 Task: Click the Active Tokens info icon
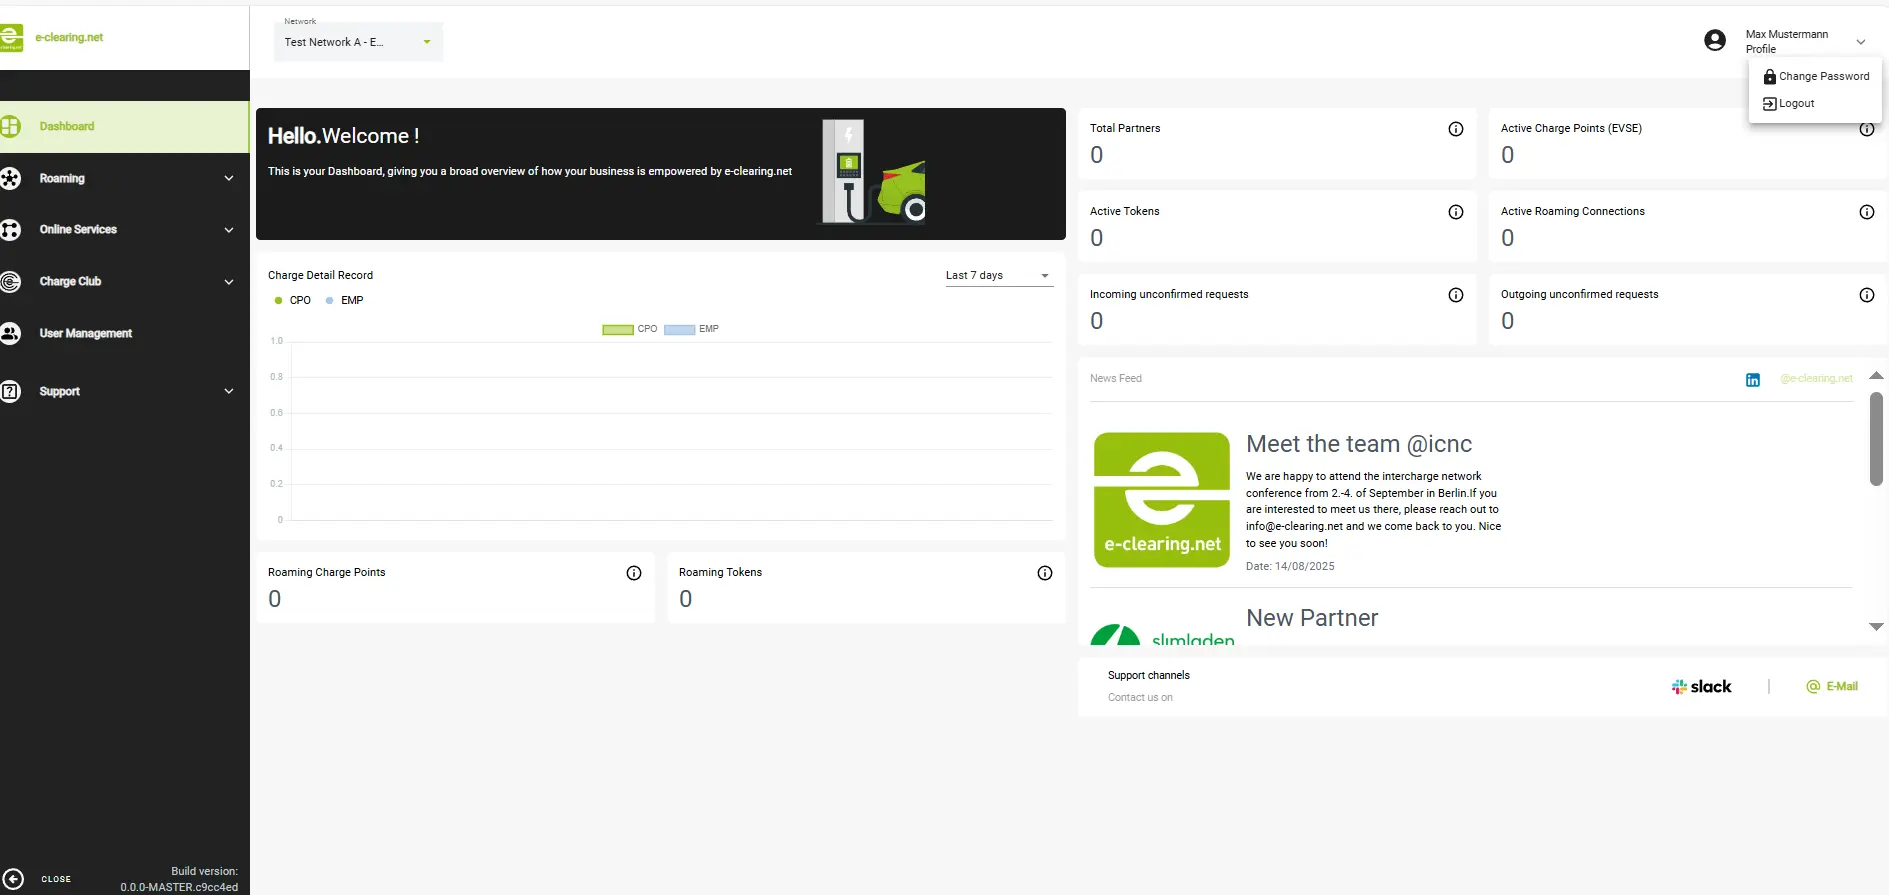tap(1455, 212)
